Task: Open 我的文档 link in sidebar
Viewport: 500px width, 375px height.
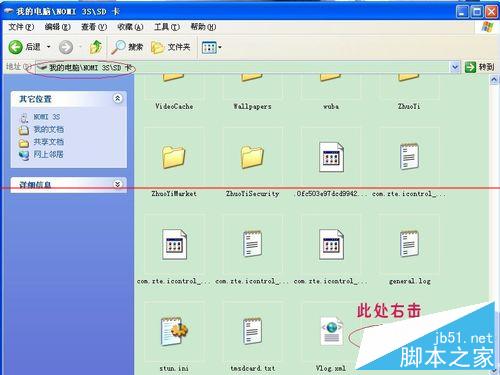Action: tap(49, 129)
